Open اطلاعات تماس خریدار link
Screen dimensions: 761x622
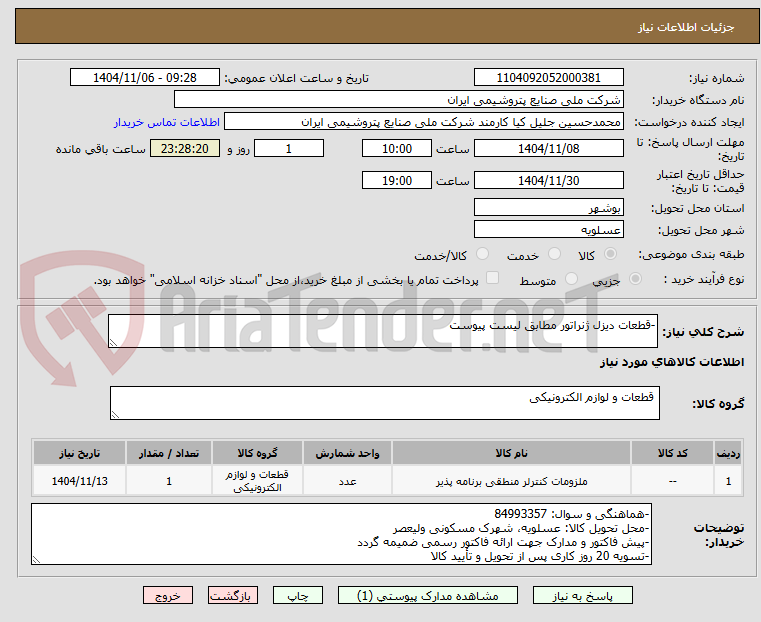click(x=166, y=122)
